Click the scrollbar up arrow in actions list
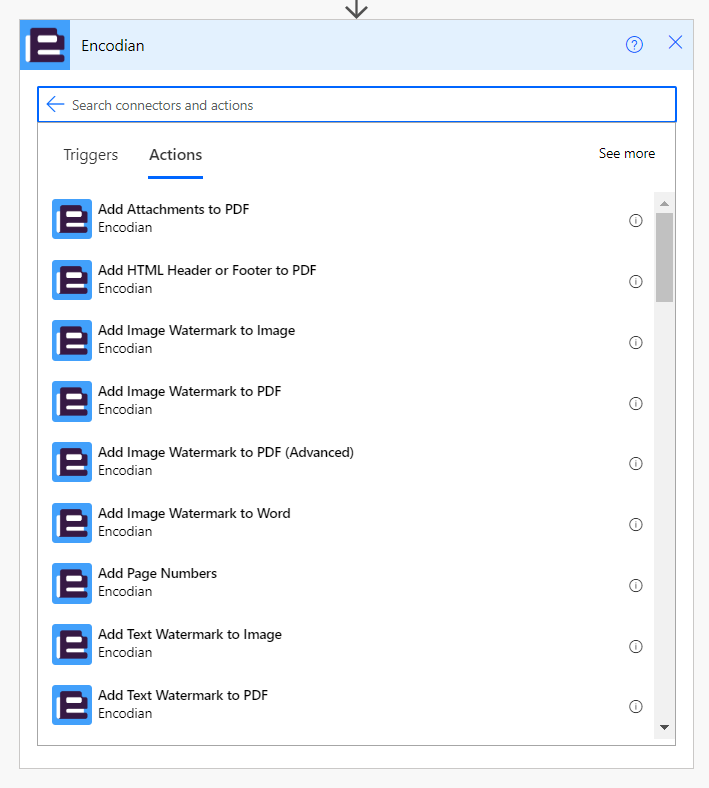 click(x=664, y=203)
